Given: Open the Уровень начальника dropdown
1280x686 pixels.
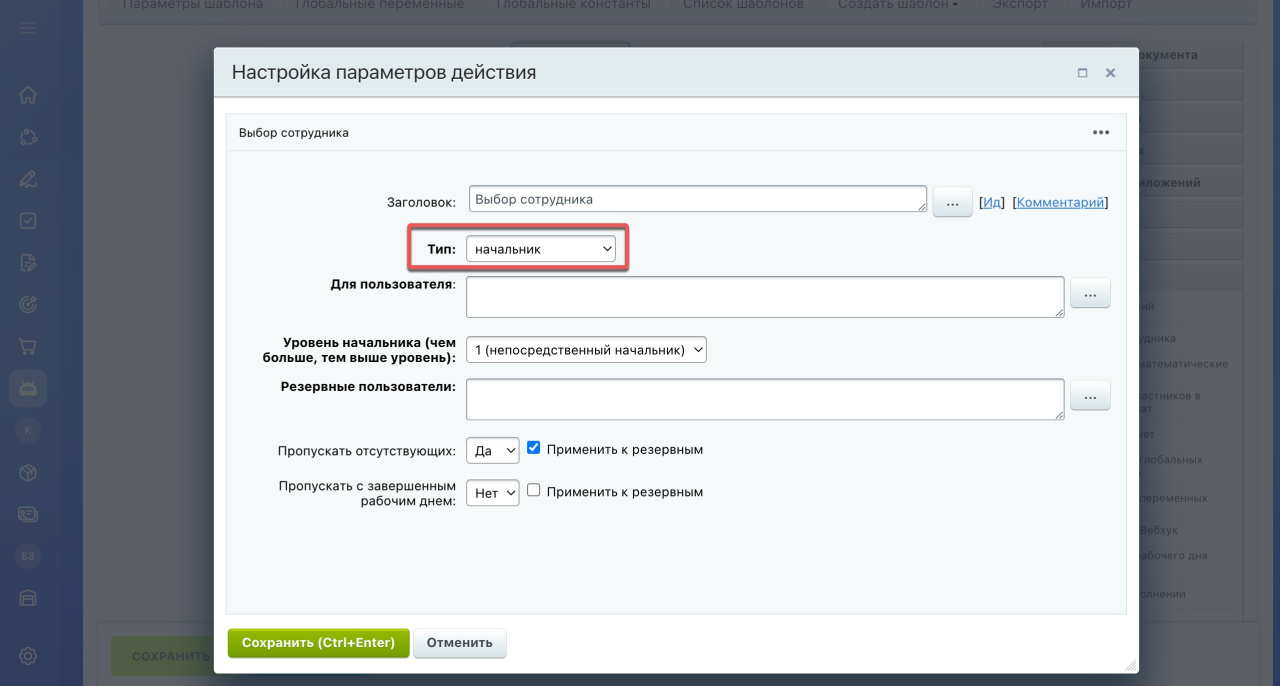Looking at the screenshot, I should click(586, 350).
